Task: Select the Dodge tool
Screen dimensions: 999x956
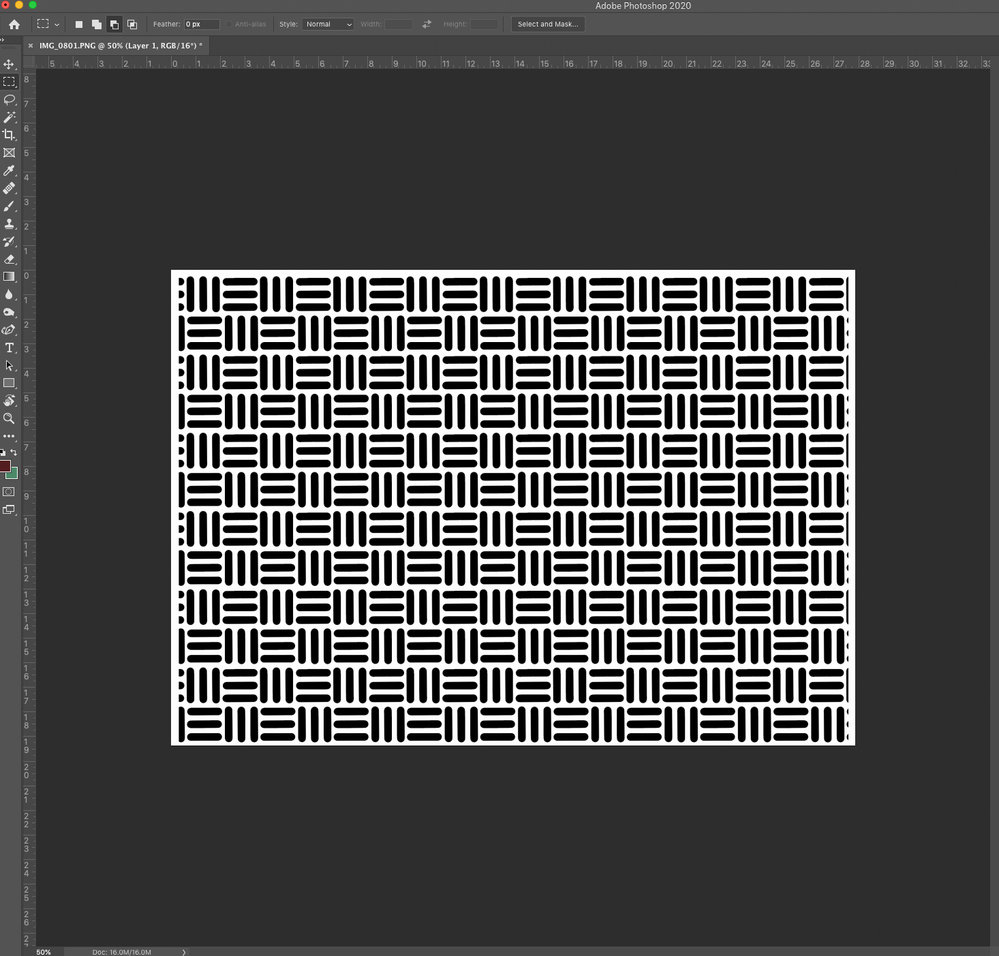Action: pos(9,312)
